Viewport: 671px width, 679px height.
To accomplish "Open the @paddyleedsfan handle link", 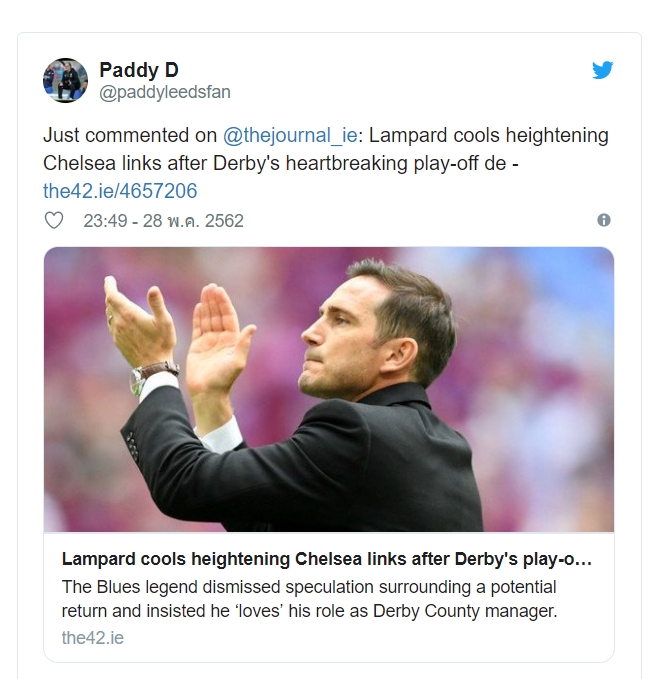I will [x=164, y=92].
